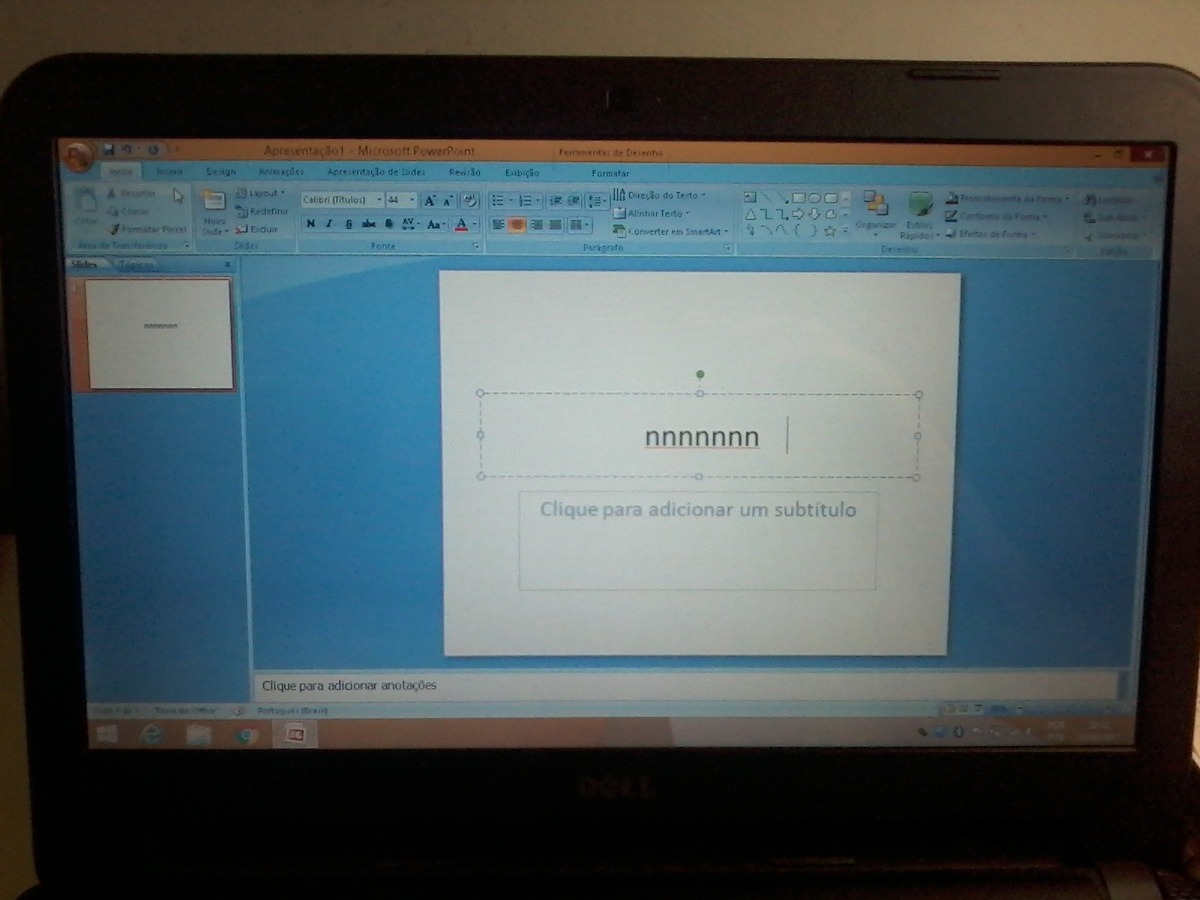Image resolution: width=1200 pixels, height=900 pixels.
Task: Open the Formatar drawing tools tab
Action: (x=610, y=173)
